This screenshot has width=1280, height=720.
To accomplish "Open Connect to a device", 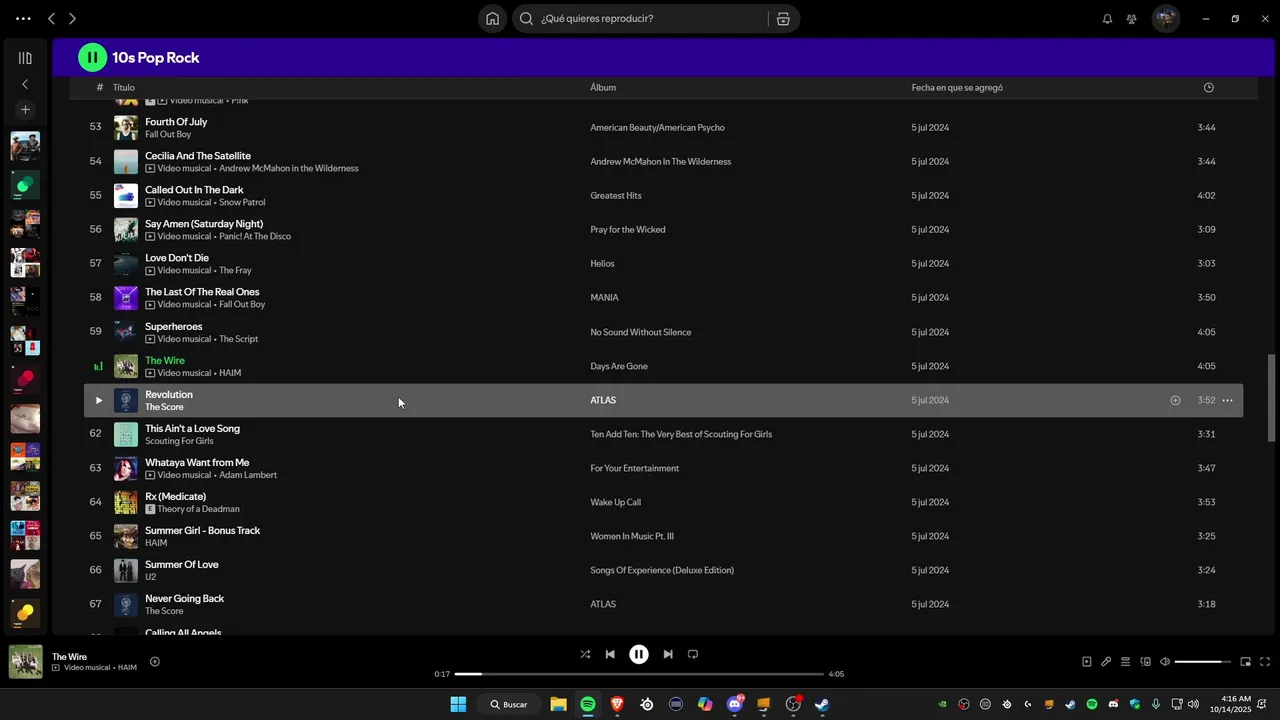I will point(1146,661).
